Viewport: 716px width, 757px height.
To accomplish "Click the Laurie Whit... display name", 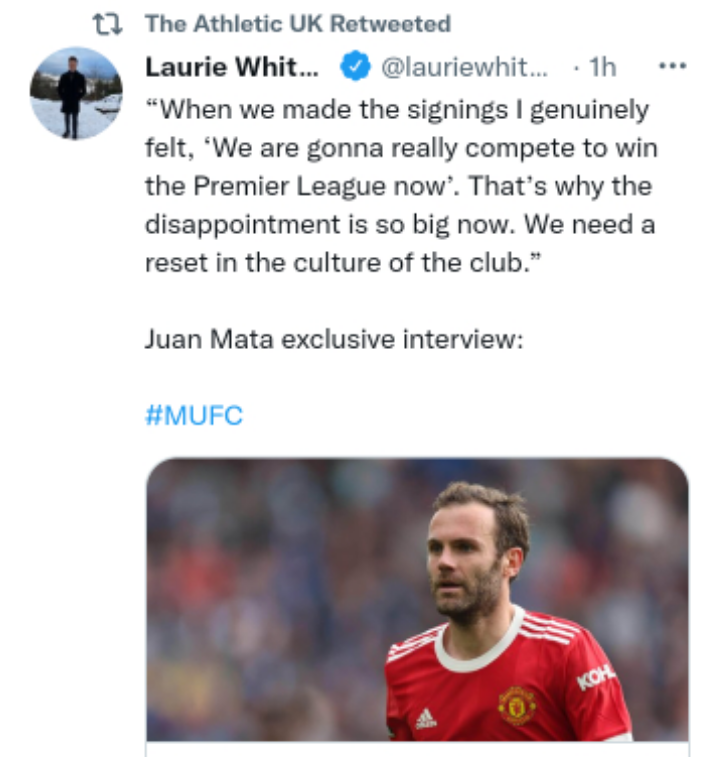I will [232, 67].
